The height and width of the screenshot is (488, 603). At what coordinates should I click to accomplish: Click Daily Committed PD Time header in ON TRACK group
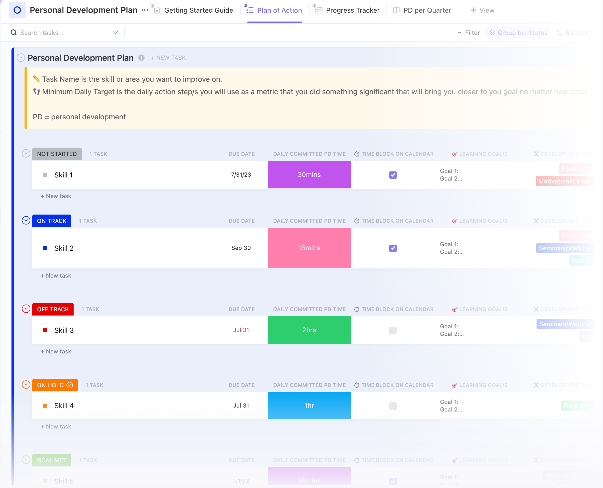pyautogui.click(x=309, y=221)
